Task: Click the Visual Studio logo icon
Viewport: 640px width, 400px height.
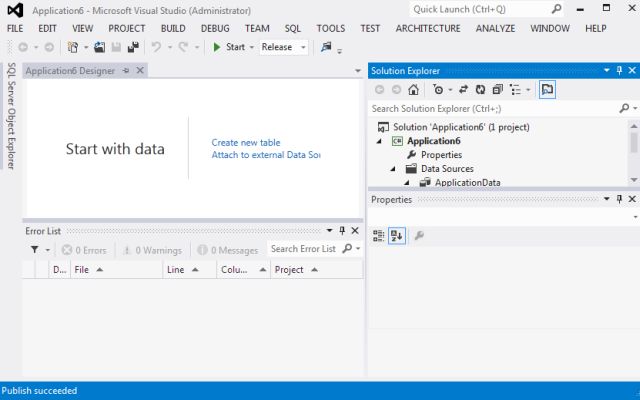Action: pyautogui.click(x=16, y=10)
